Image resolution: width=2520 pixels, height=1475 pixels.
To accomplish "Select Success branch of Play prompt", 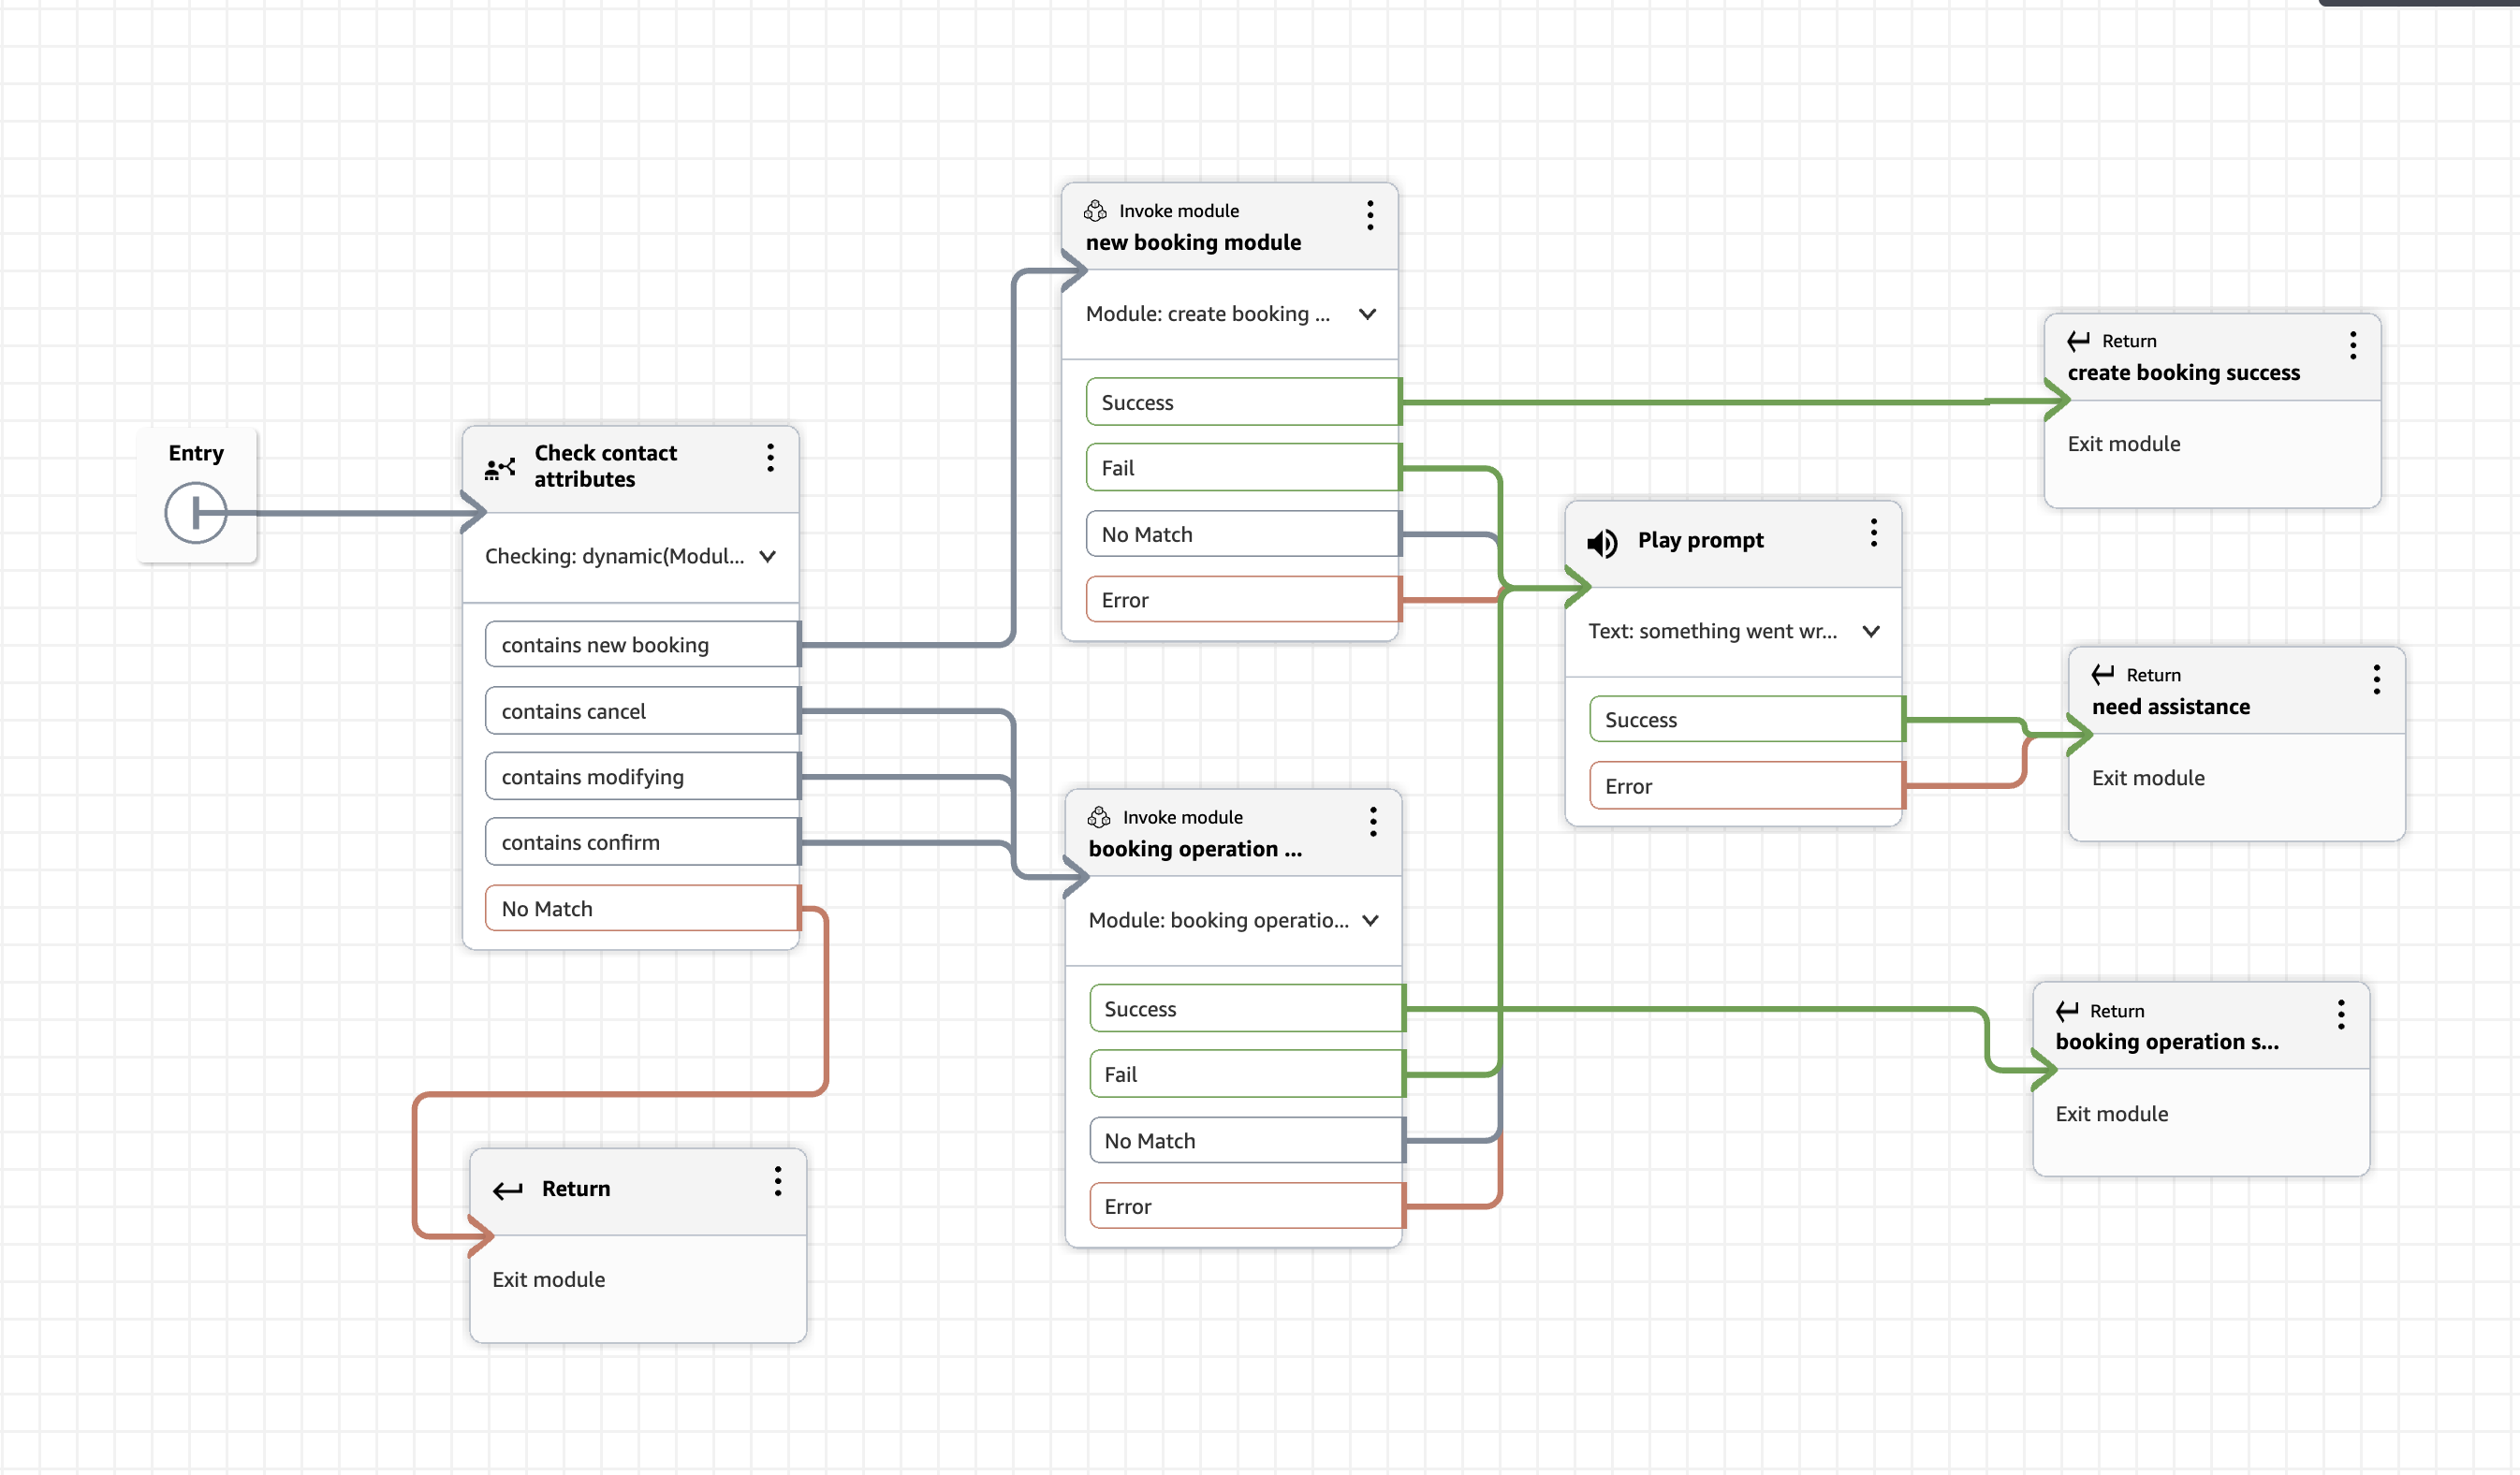I will coord(1747,720).
